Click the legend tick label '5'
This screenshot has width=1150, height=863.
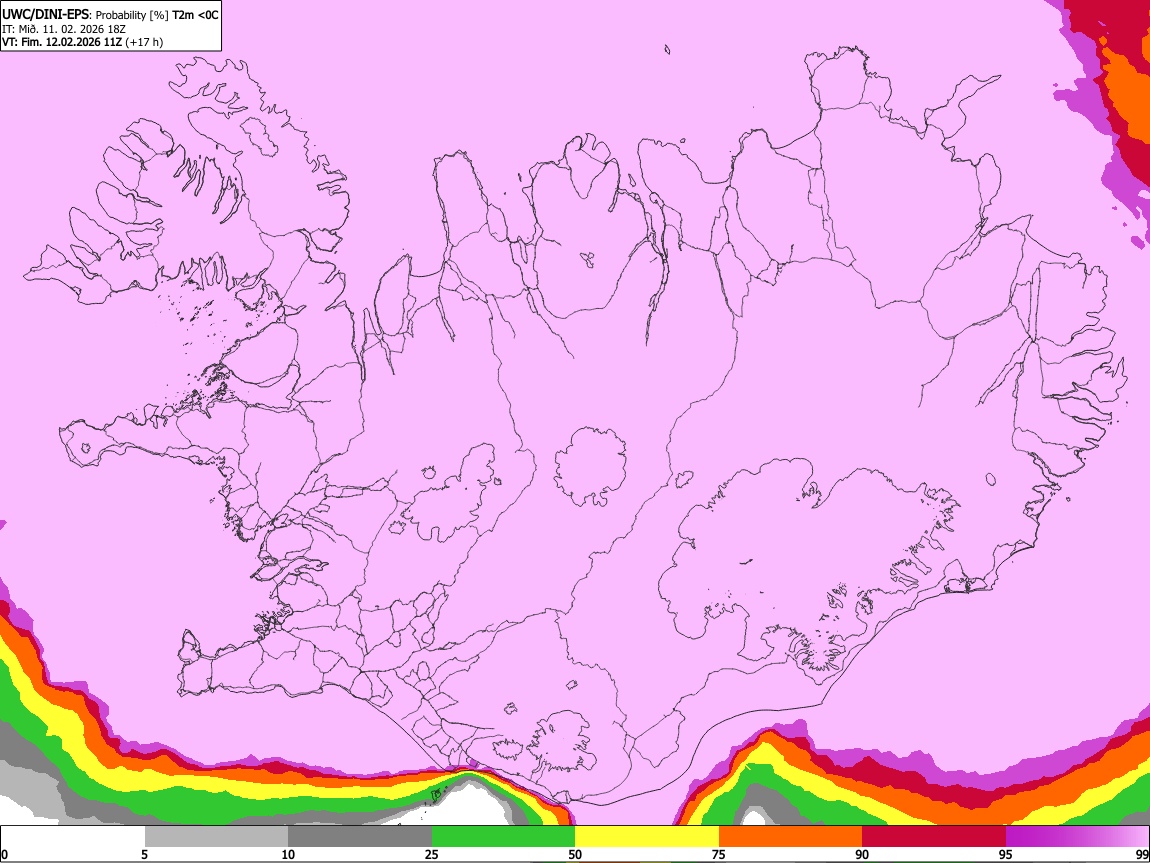(x=144, y=854)
